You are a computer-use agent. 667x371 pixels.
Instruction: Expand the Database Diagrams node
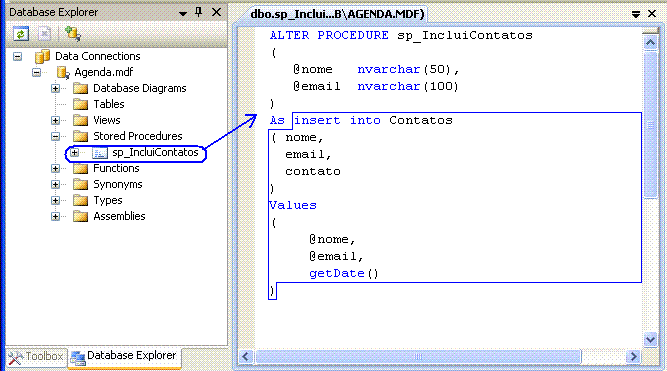coord(55,88)
